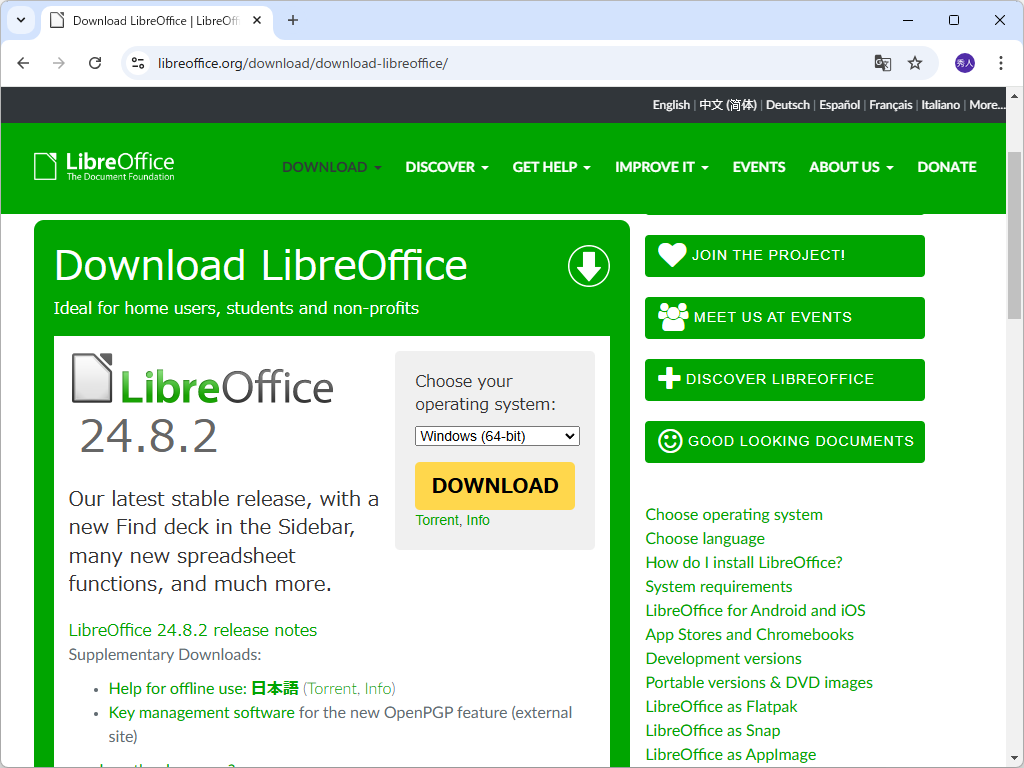Click the yellow DOWNLOAD button

[x=494, y=486]
